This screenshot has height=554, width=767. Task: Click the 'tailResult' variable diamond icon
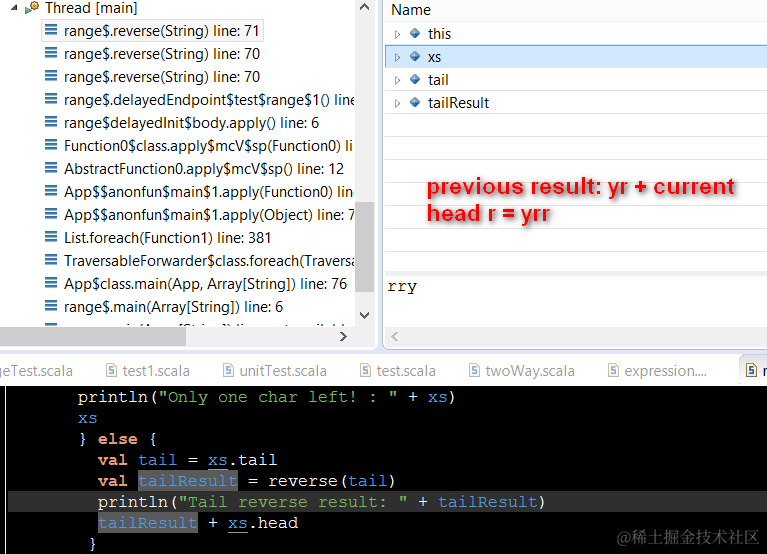point(415,102)
